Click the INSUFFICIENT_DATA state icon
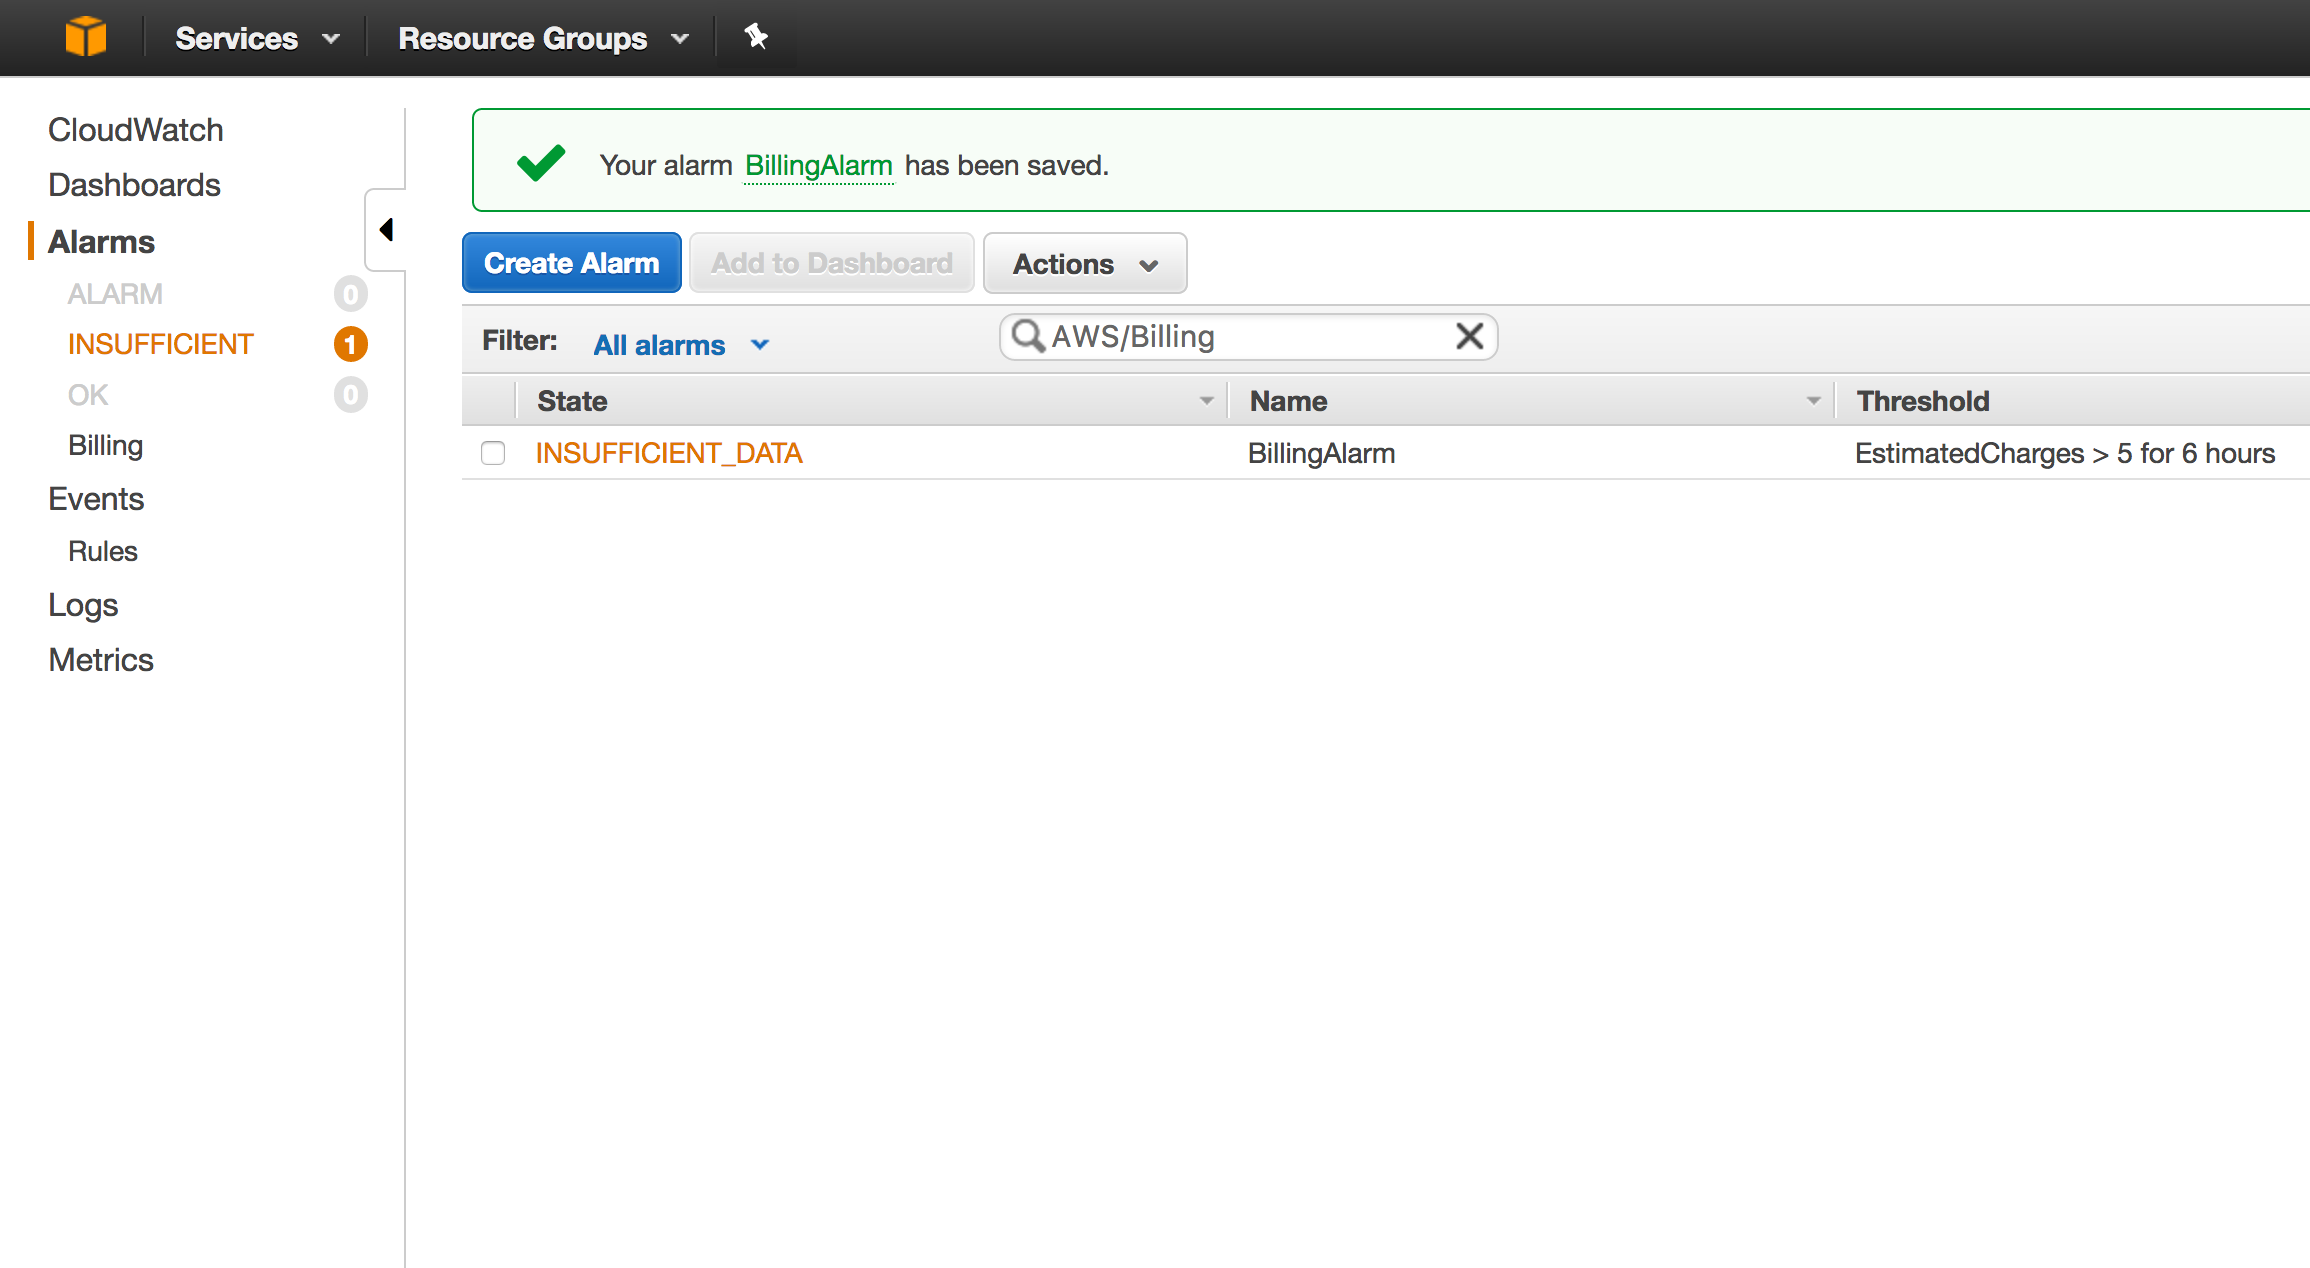This screenshot has height=1268, width=2310. [666, 453]
